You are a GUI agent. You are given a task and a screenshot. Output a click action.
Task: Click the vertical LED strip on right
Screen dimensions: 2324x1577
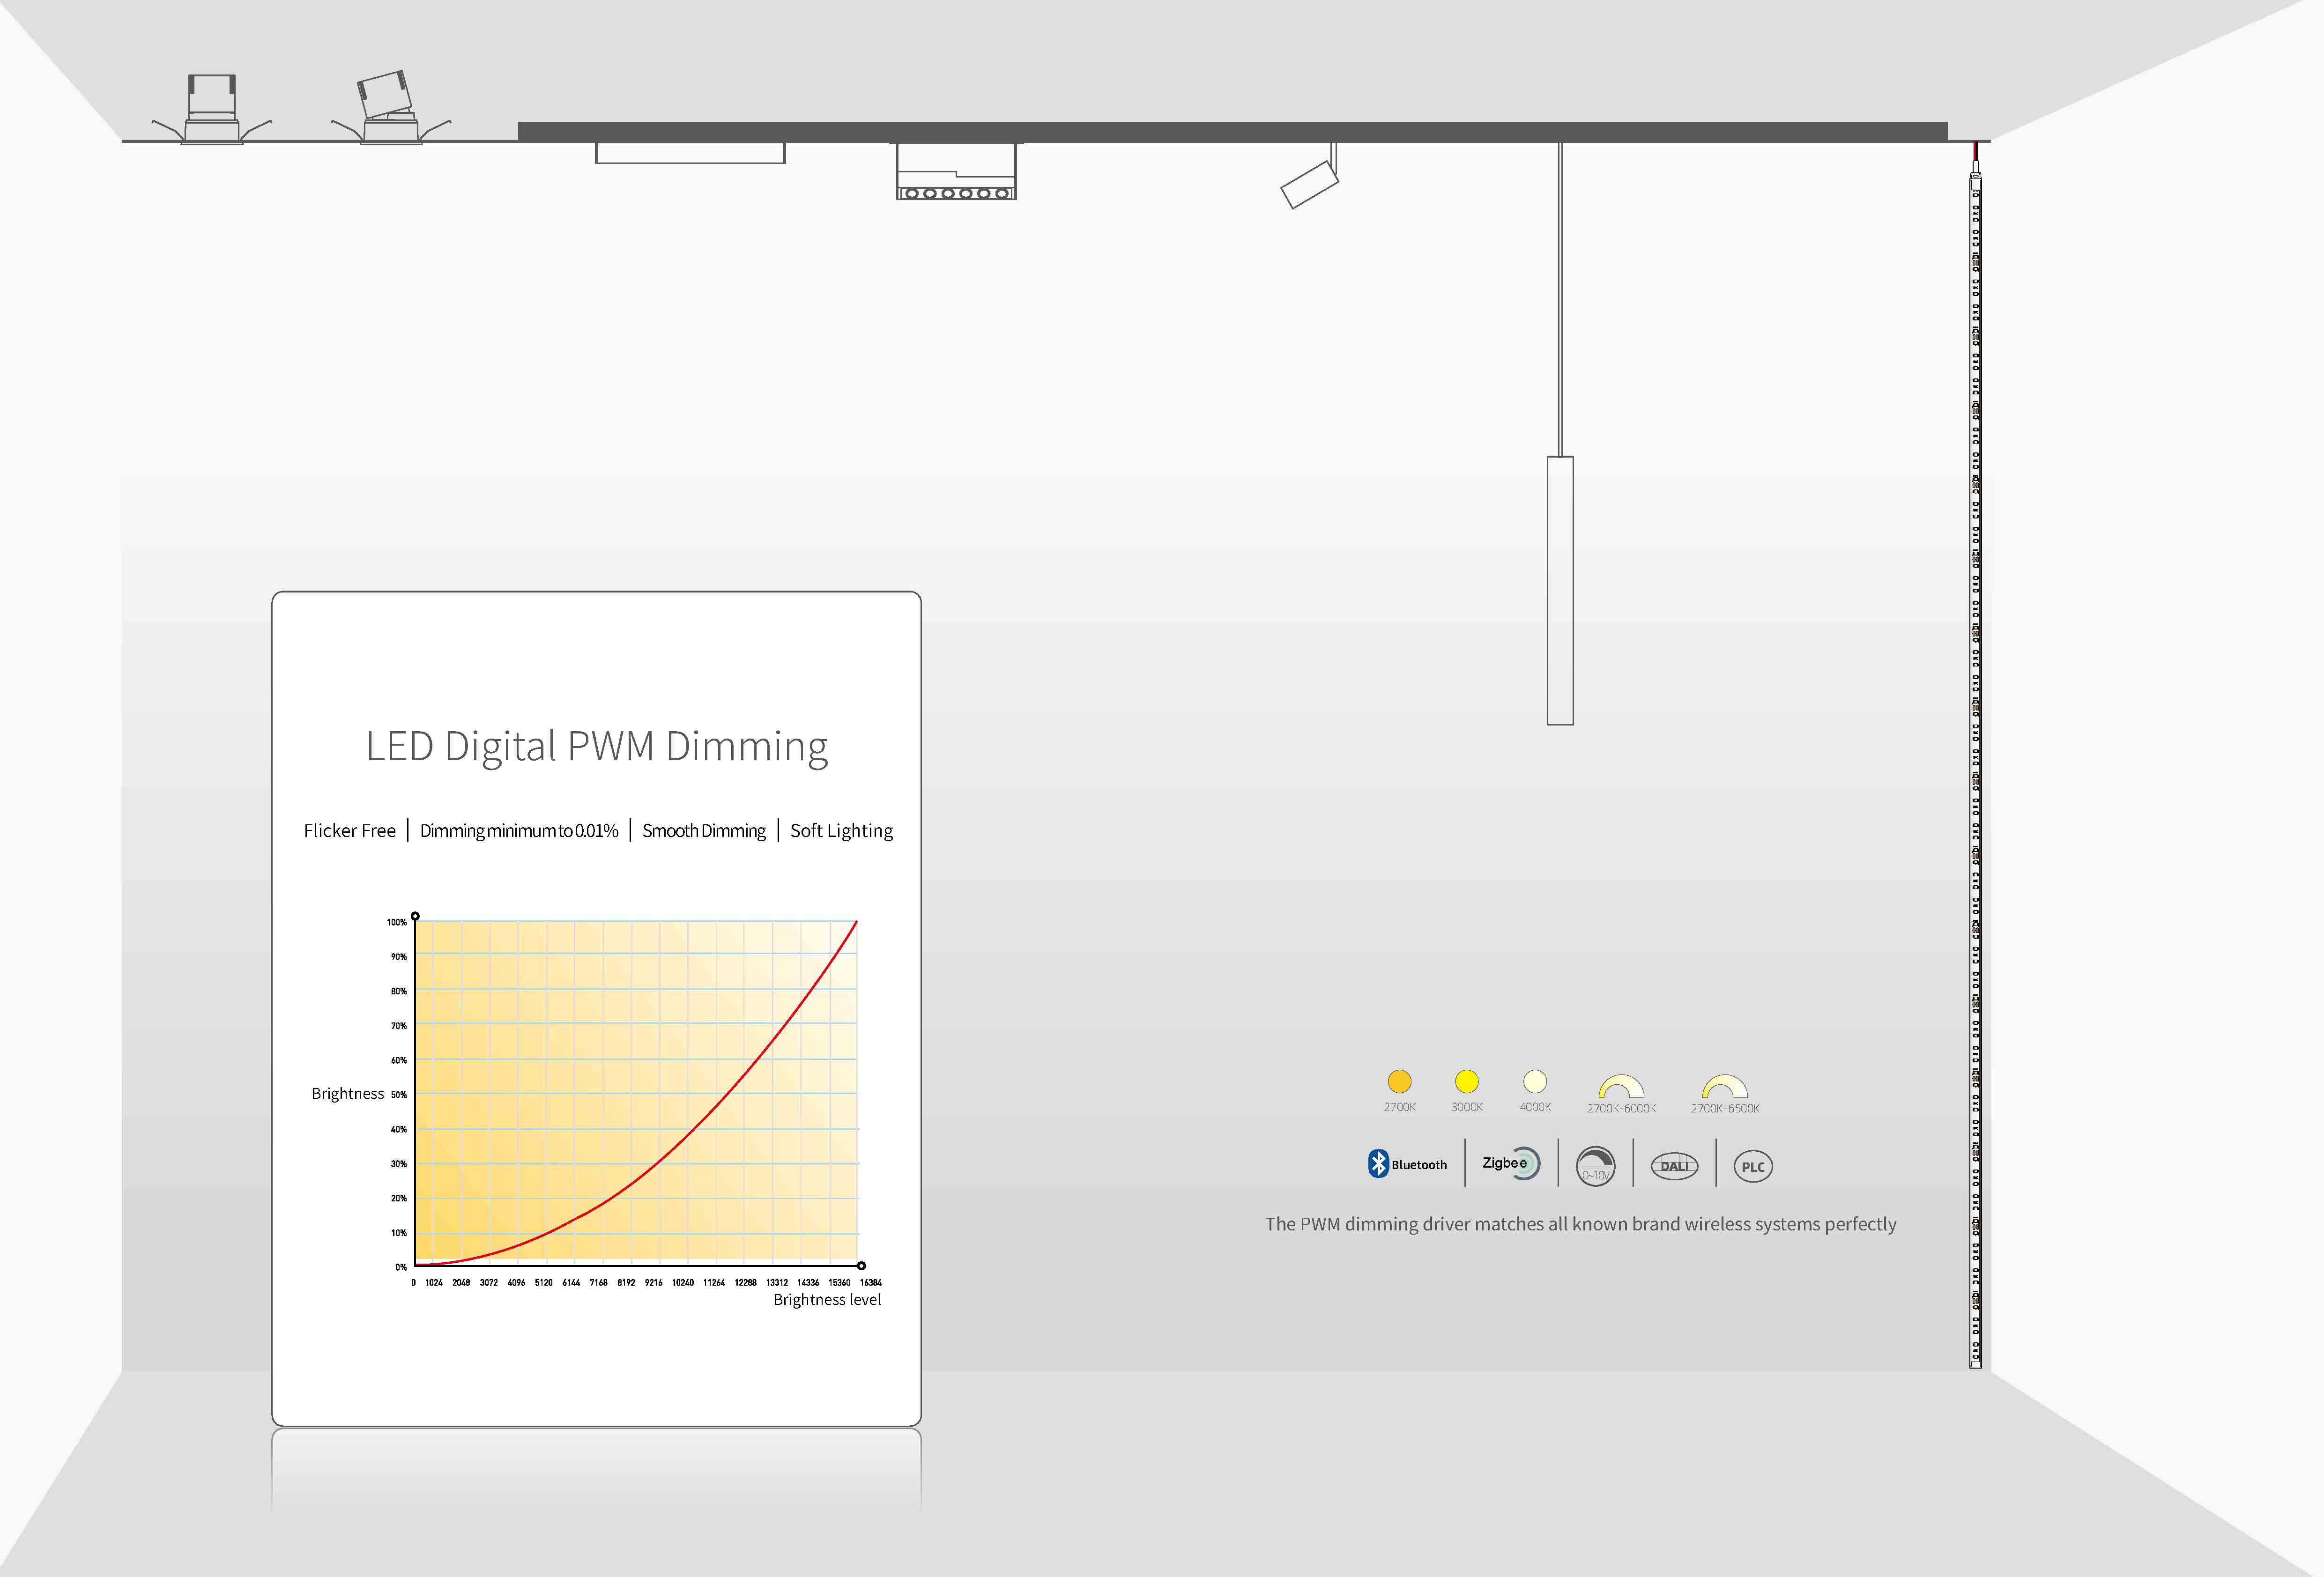click(x=1975, y=770)
